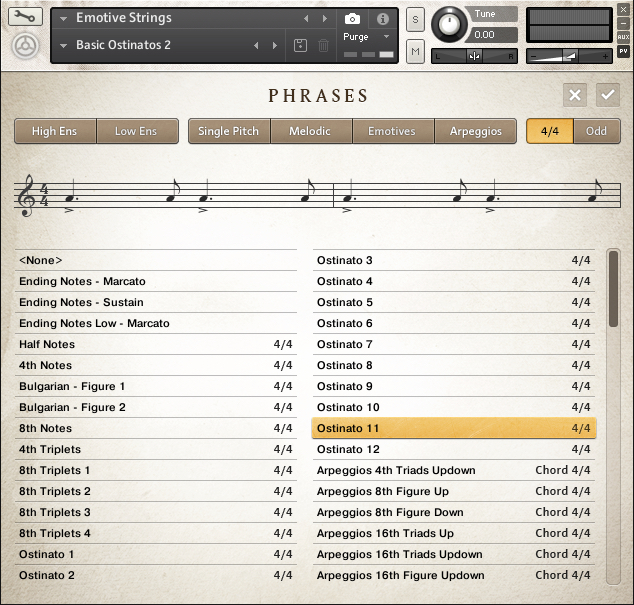
Task: Select the Ostinato 1 phrase
Action: [x=156, y=554]
